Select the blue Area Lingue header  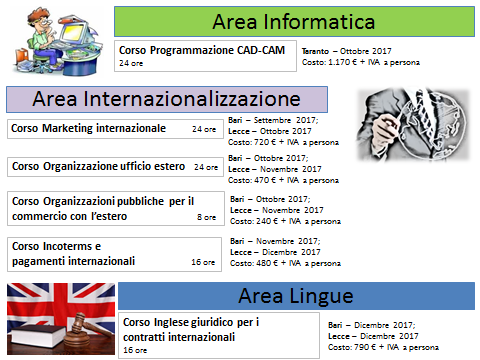(x=296, y=296)
